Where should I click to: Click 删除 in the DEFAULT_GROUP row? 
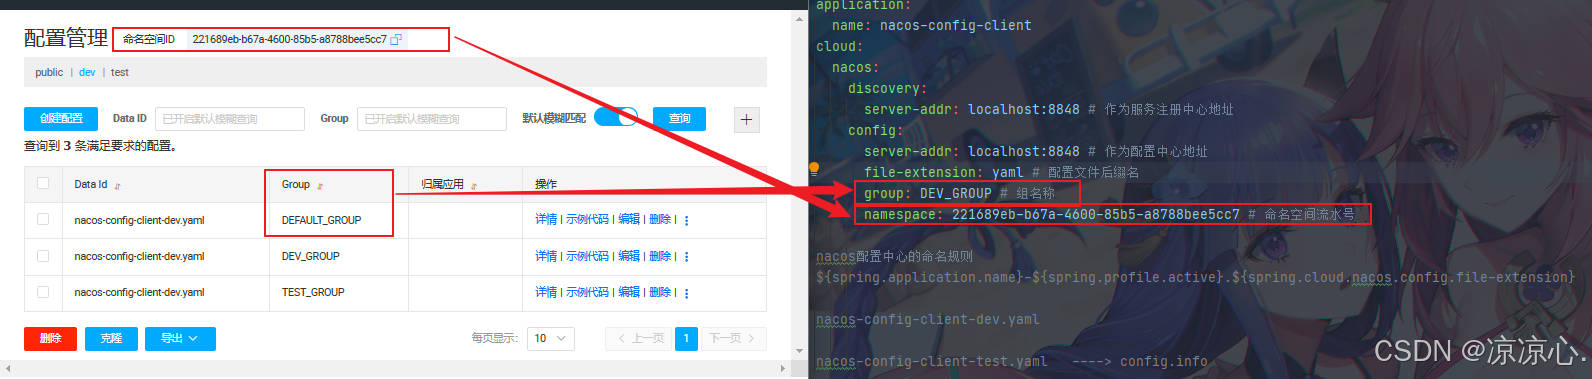tap(660, 220)
